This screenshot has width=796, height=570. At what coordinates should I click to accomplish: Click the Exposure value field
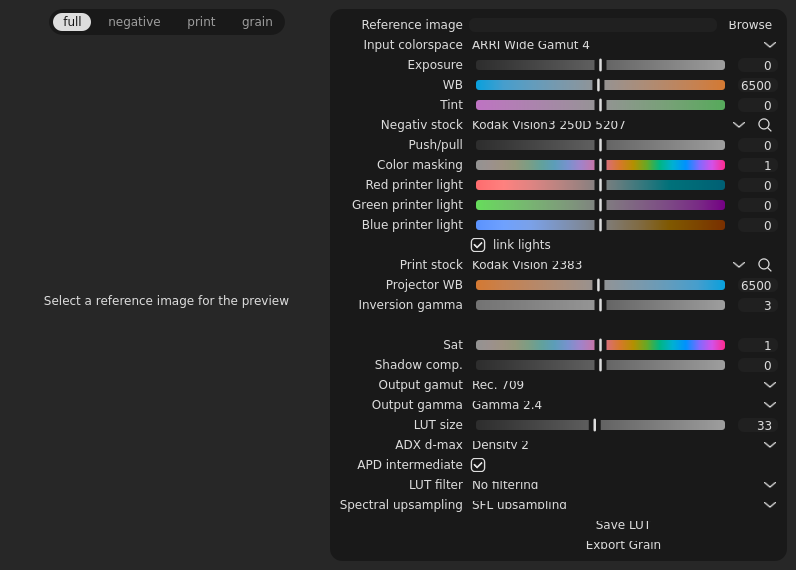tap(756, 65)
